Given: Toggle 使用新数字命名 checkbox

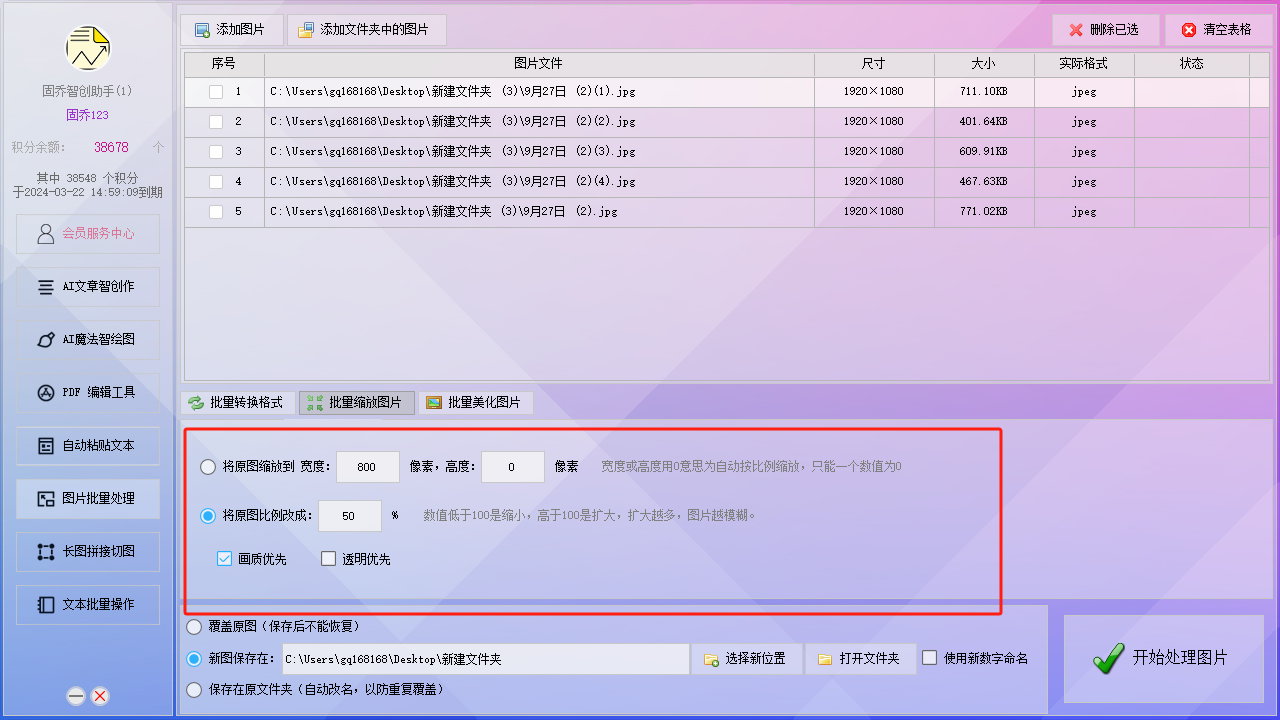Looking at the screenshot, I should pos(930,658).
